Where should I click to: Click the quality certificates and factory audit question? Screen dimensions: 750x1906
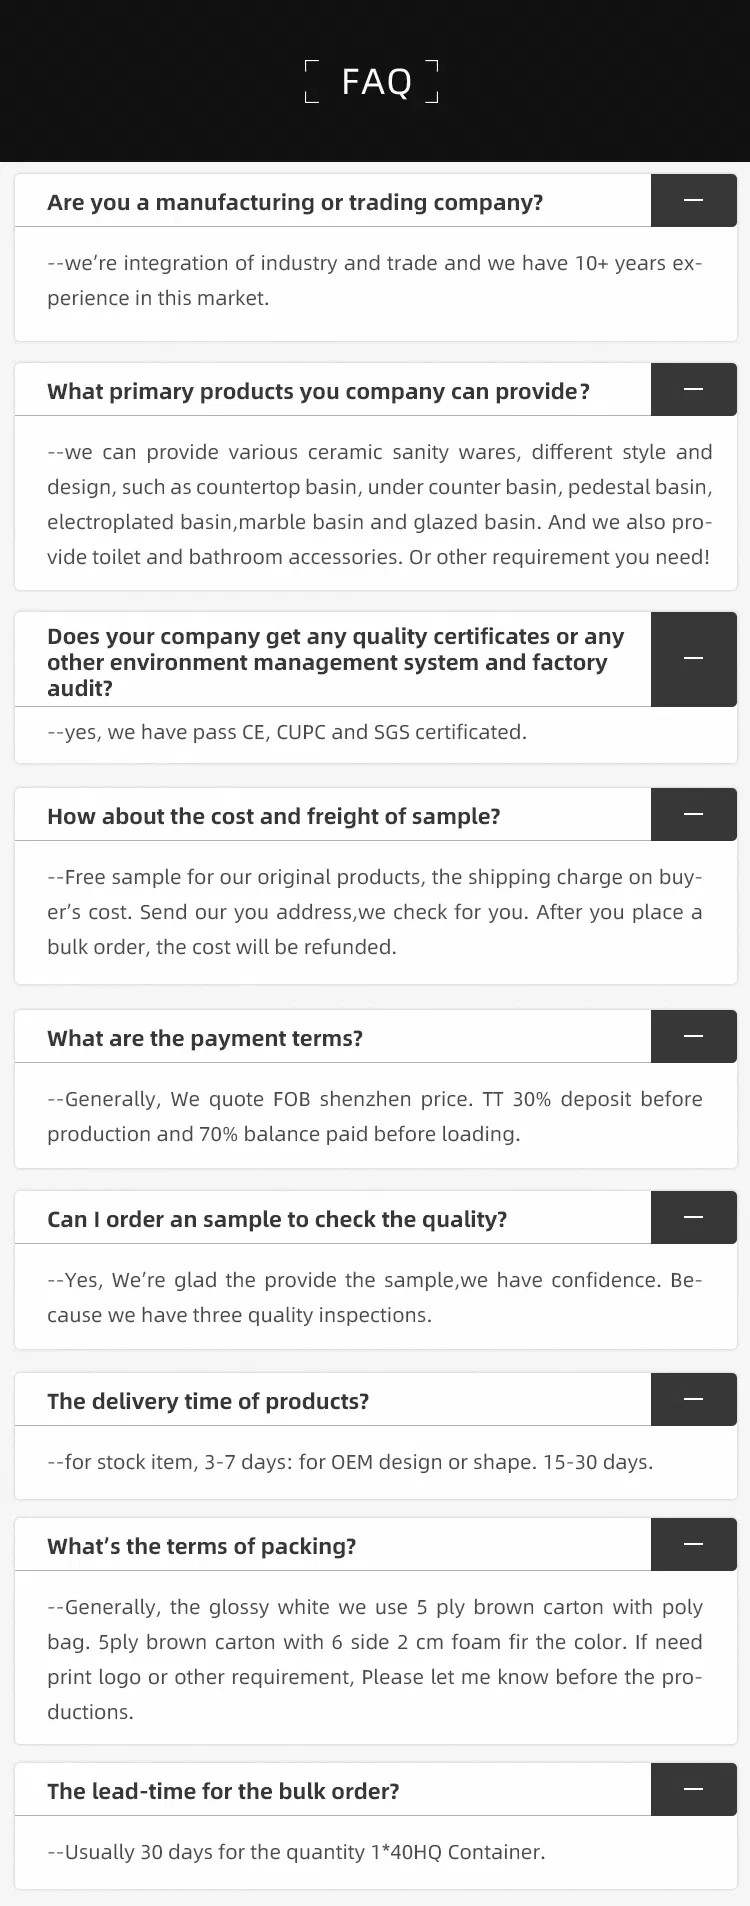click(x=335, y=662)
